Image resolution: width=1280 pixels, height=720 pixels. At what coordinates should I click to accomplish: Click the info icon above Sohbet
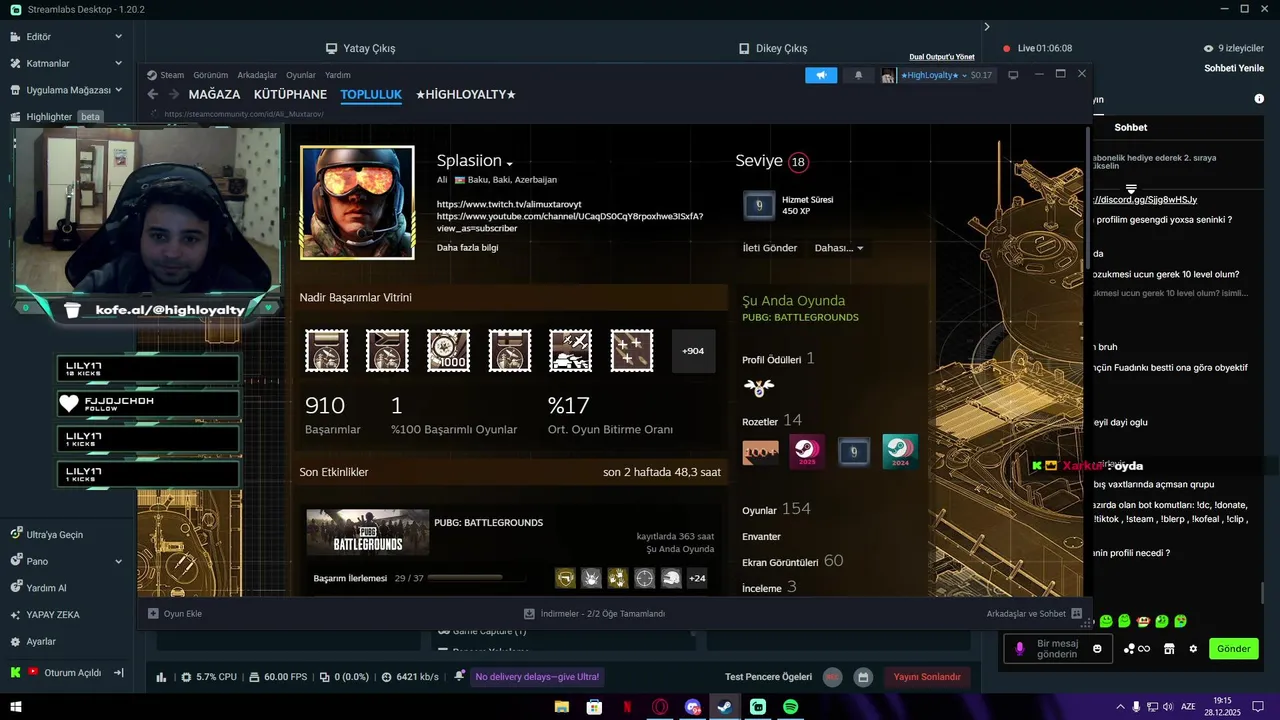(x=1259, y=99)
